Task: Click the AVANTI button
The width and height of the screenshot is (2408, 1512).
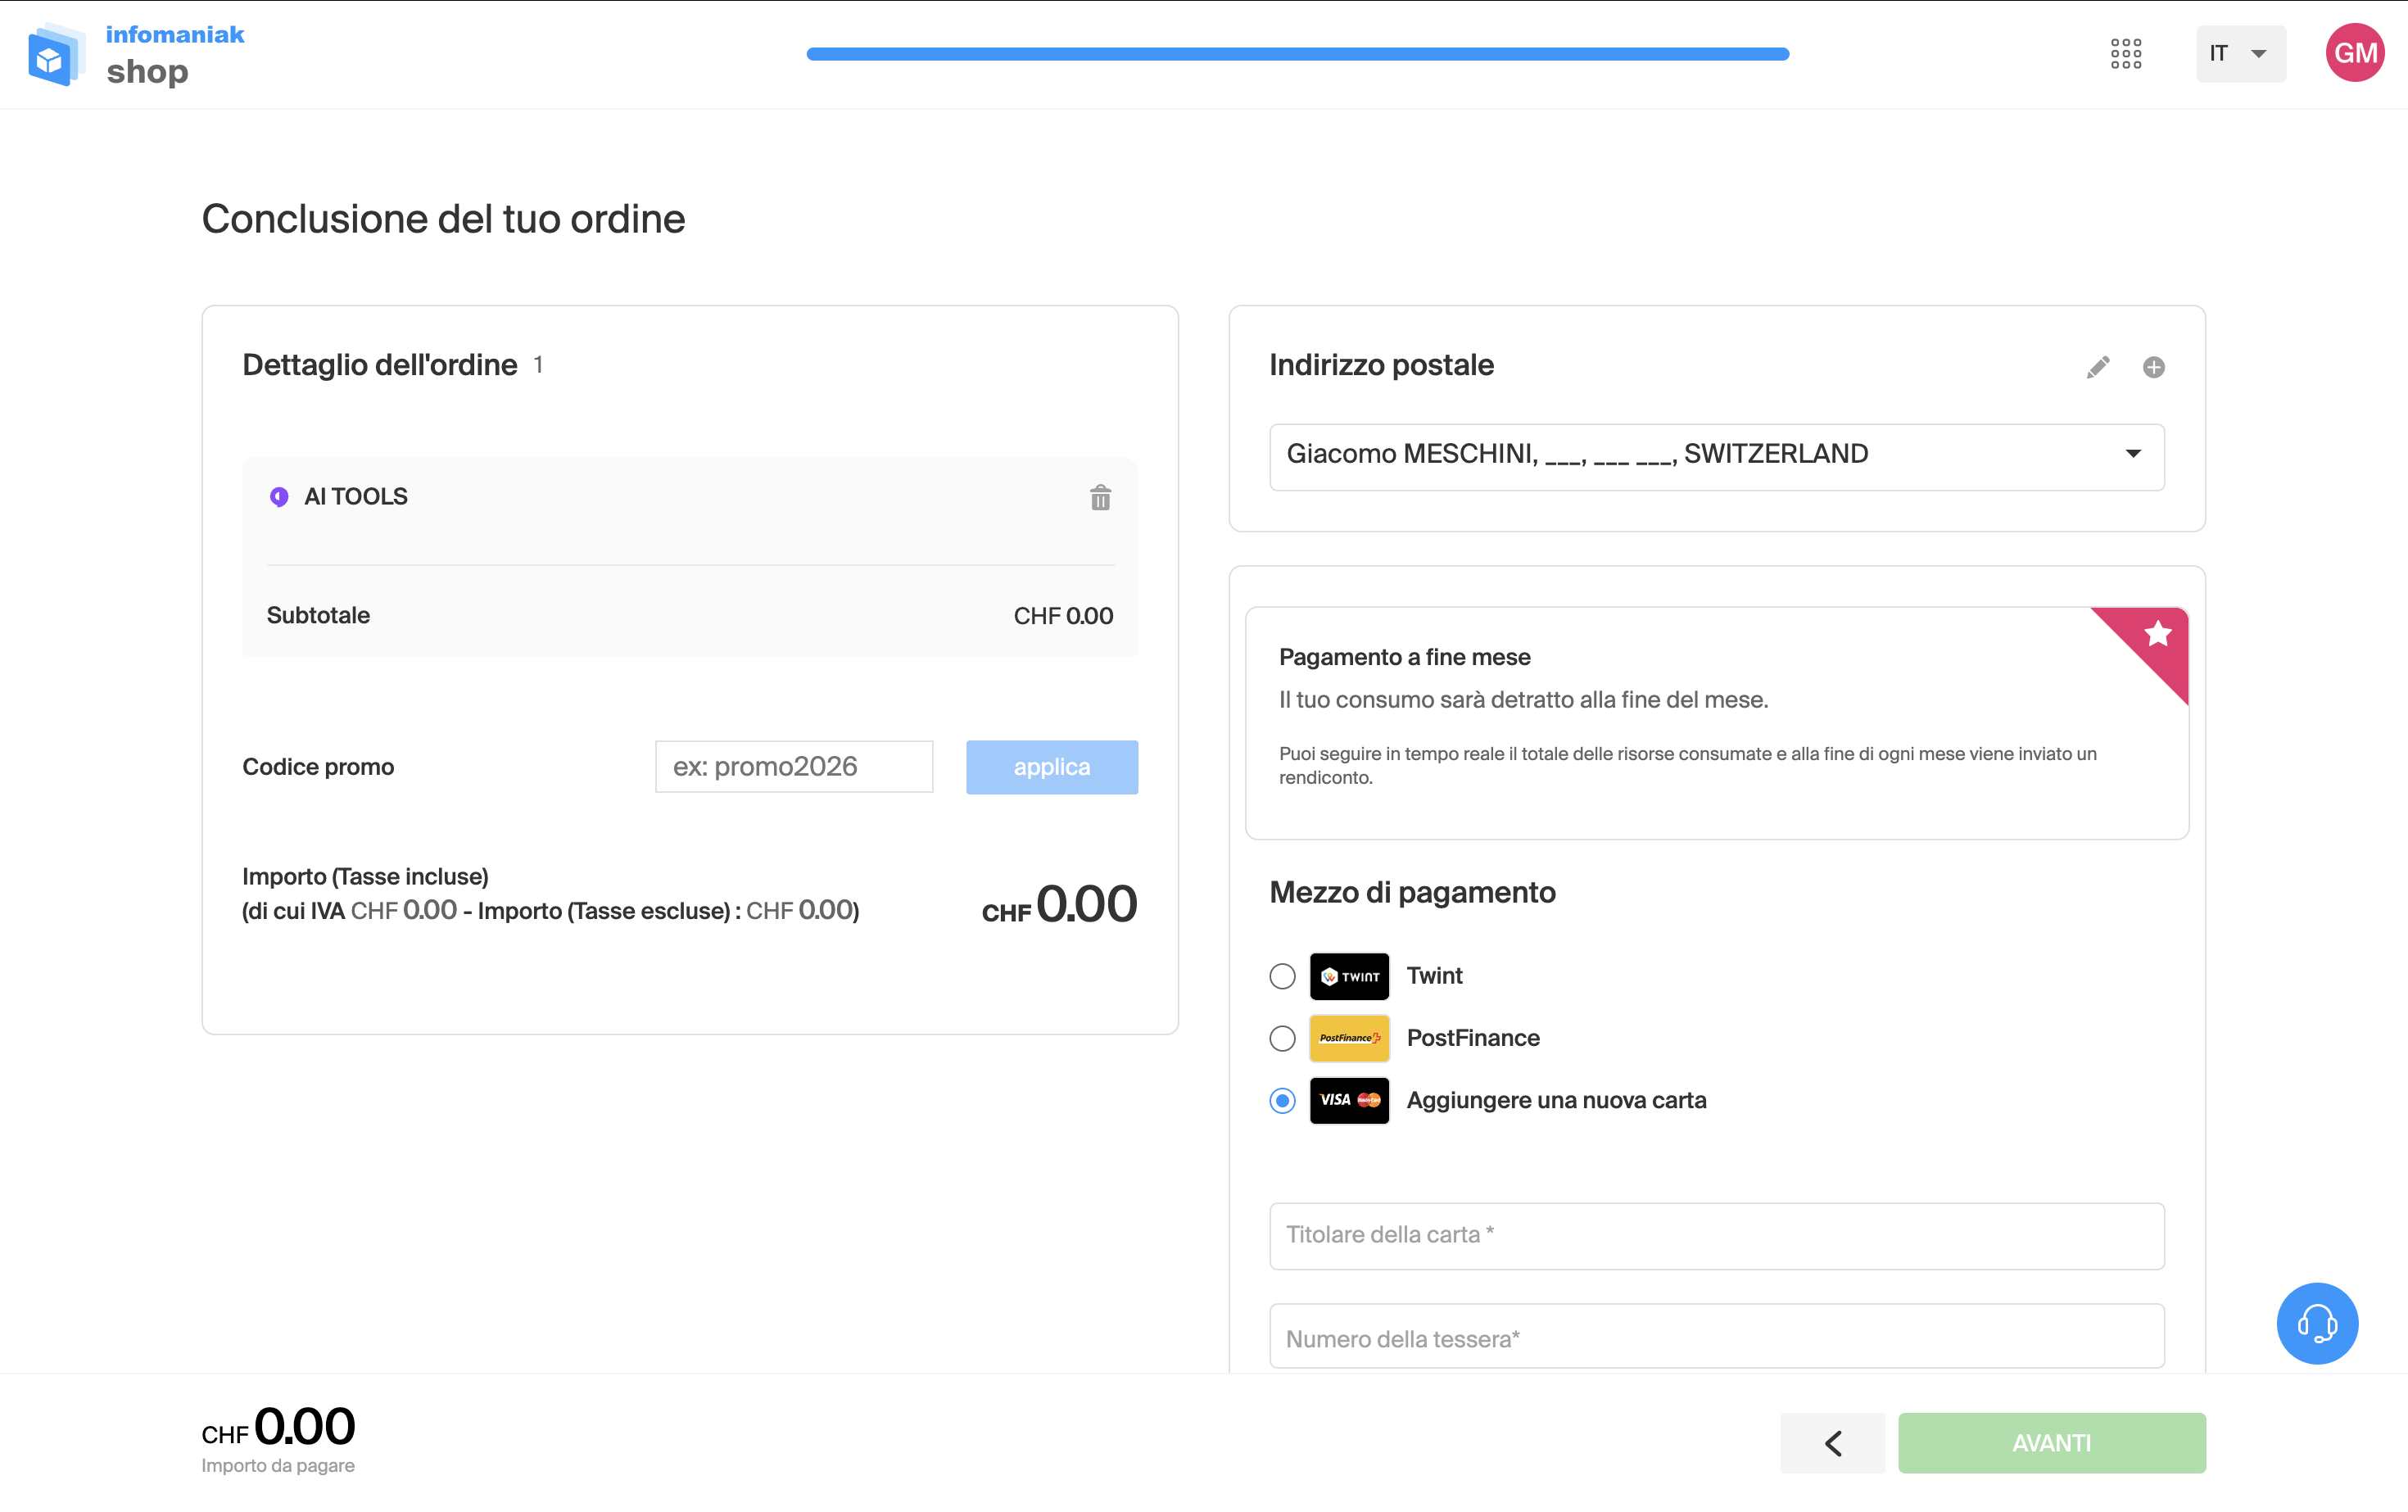Action: click(2052, 1443)
